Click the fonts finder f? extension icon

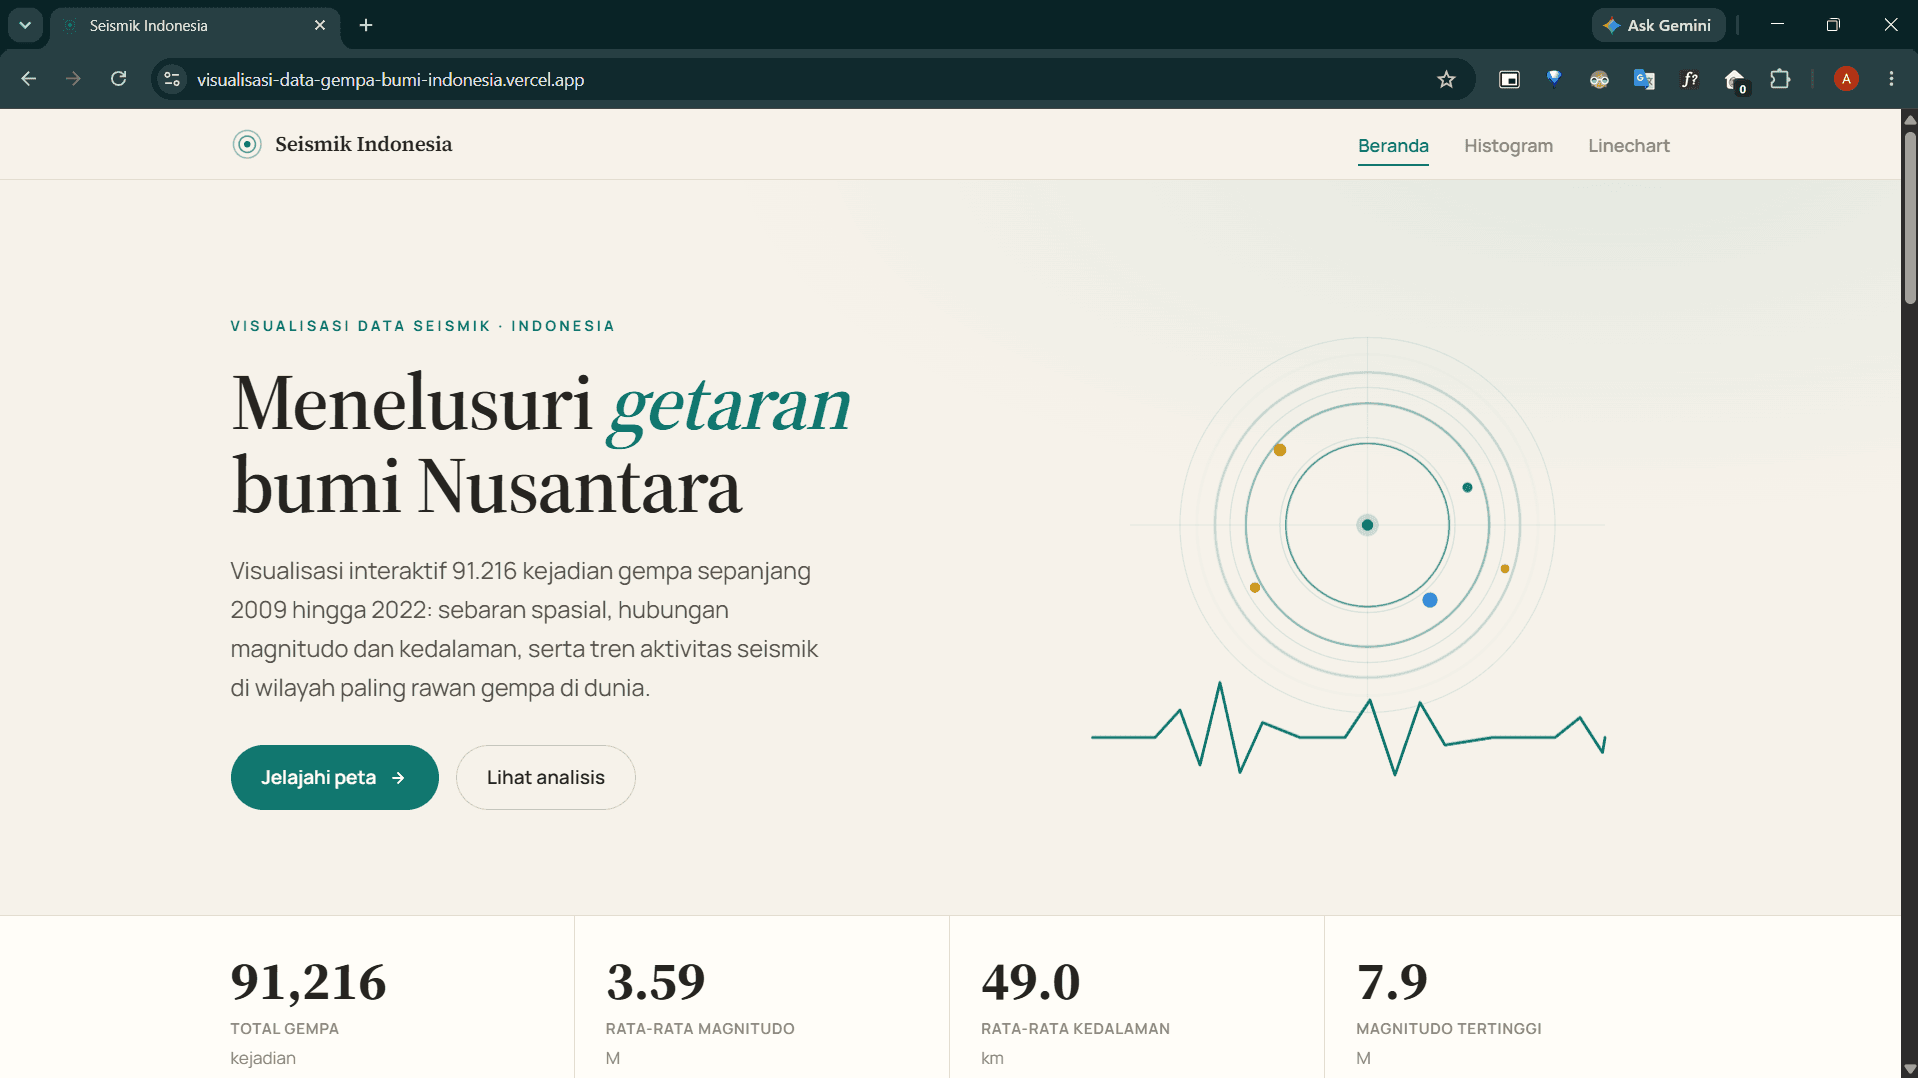click(x=1689, y=79)
